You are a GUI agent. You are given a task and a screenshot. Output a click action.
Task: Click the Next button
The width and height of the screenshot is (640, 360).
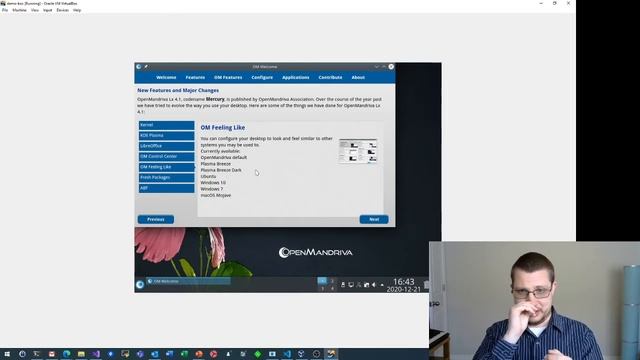click(x=374, y=219)
